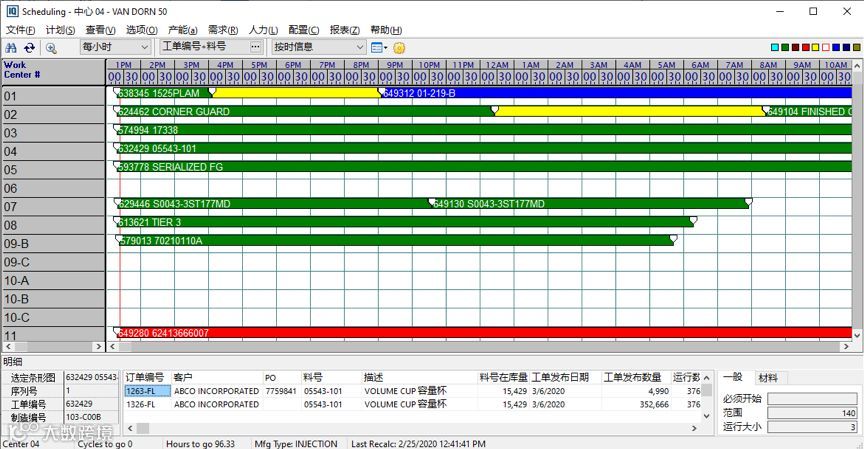Click the yellow legend color swatch
Viewport: 864px width, 449px height.
tap(816, 48)
